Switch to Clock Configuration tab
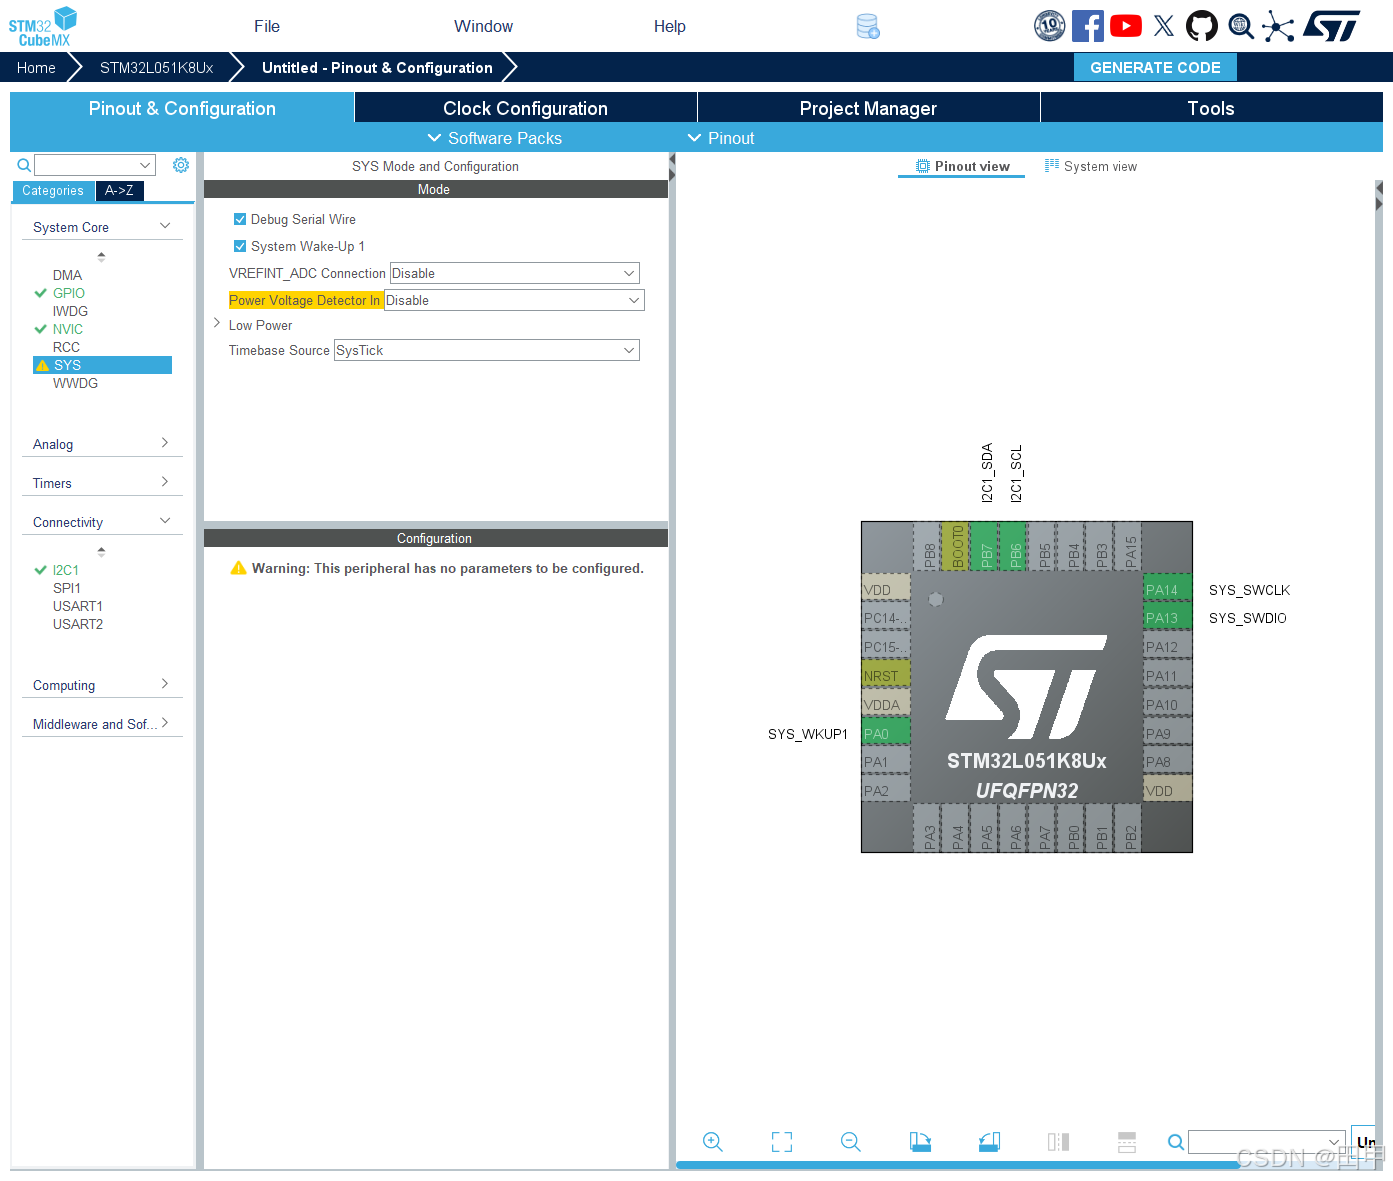1393x1181 pixels. 525,108
